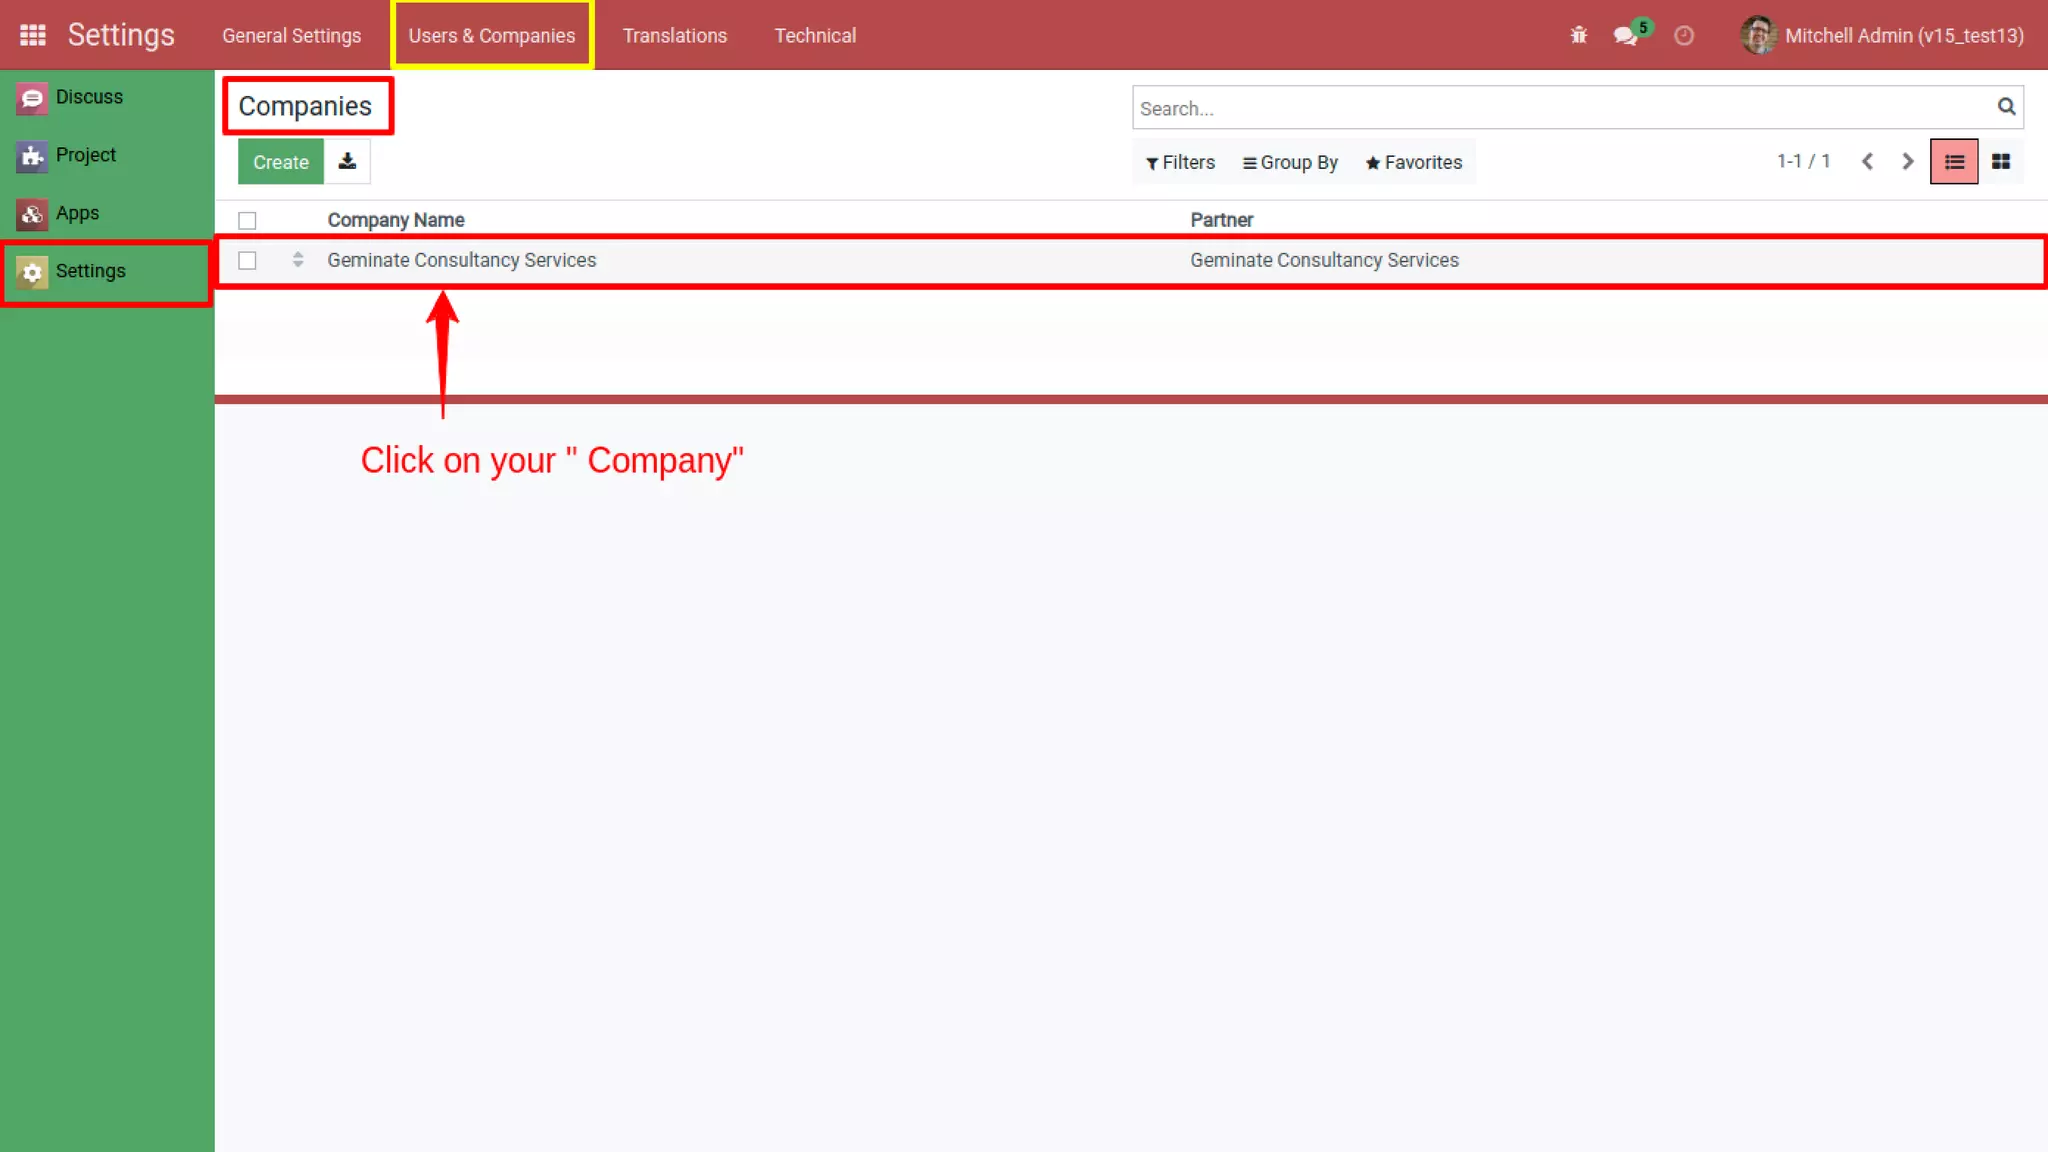Click the search magnifier icon
The width and height of the screenshot is (2048, 1152).
point(2006,107)
